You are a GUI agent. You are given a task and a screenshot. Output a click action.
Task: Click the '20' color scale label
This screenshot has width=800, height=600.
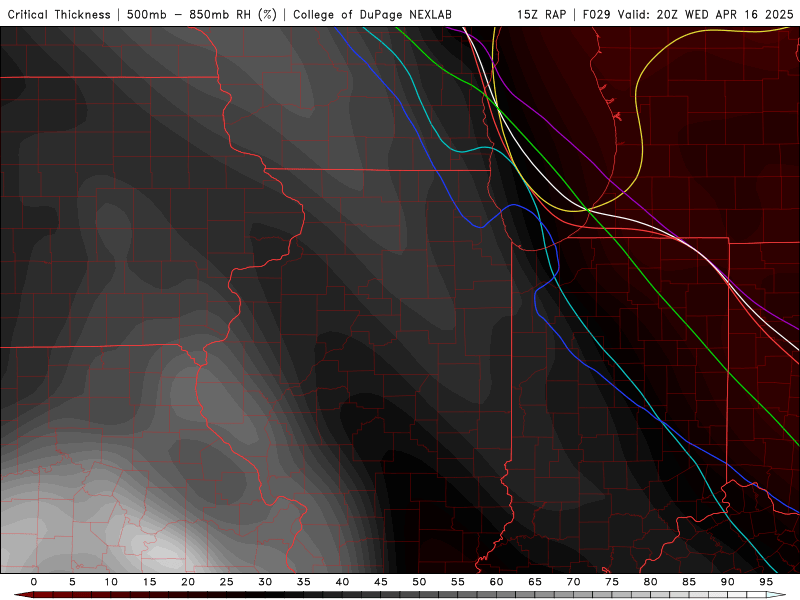[188, 582]
